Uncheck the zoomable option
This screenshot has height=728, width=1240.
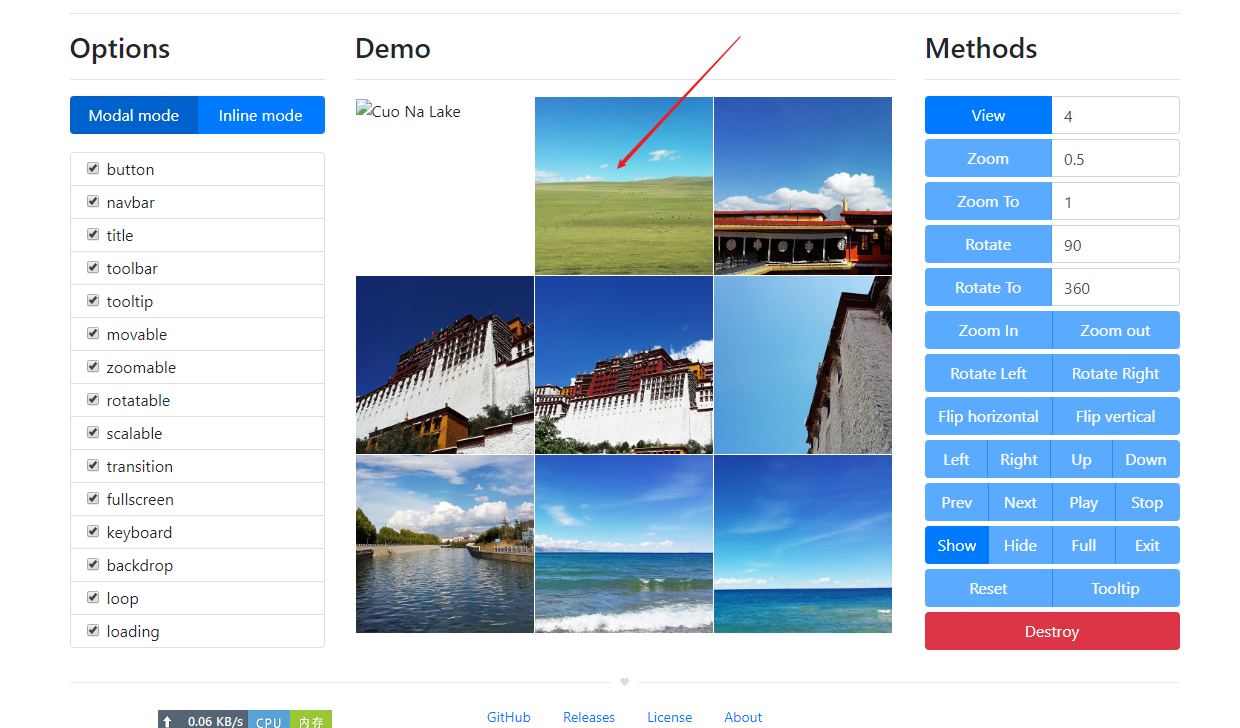(93, 367)
